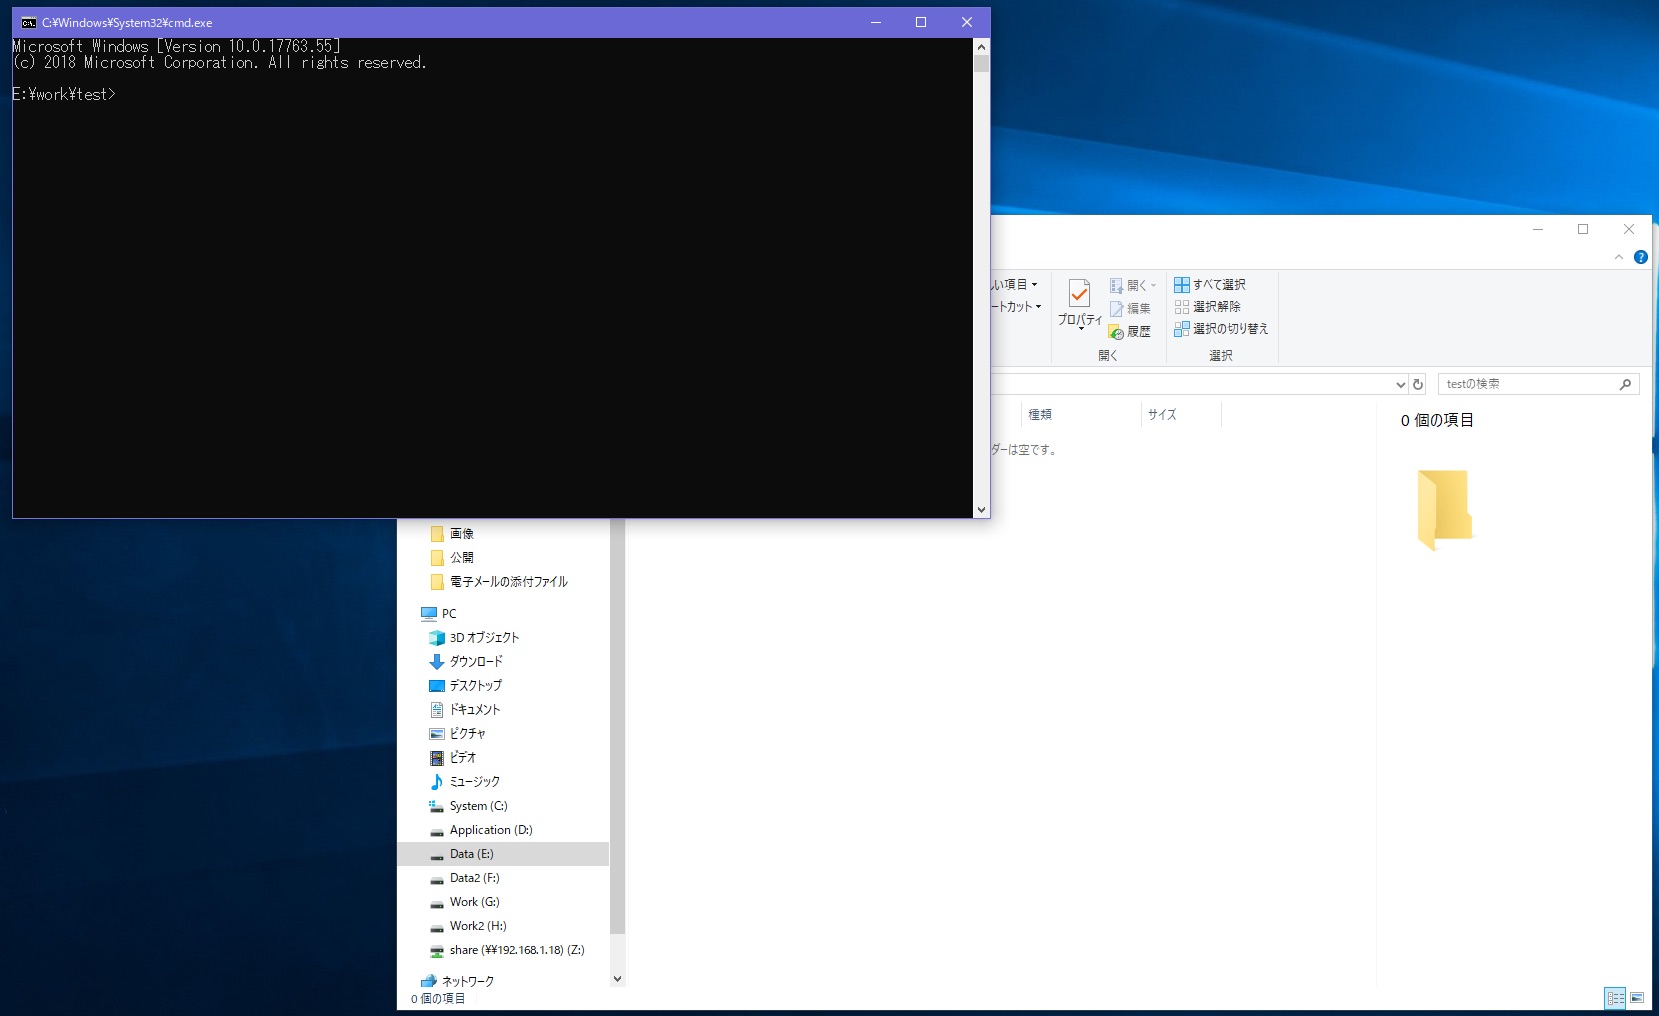
Task: Switch to large icons view in status bar
Action: 1637,998
